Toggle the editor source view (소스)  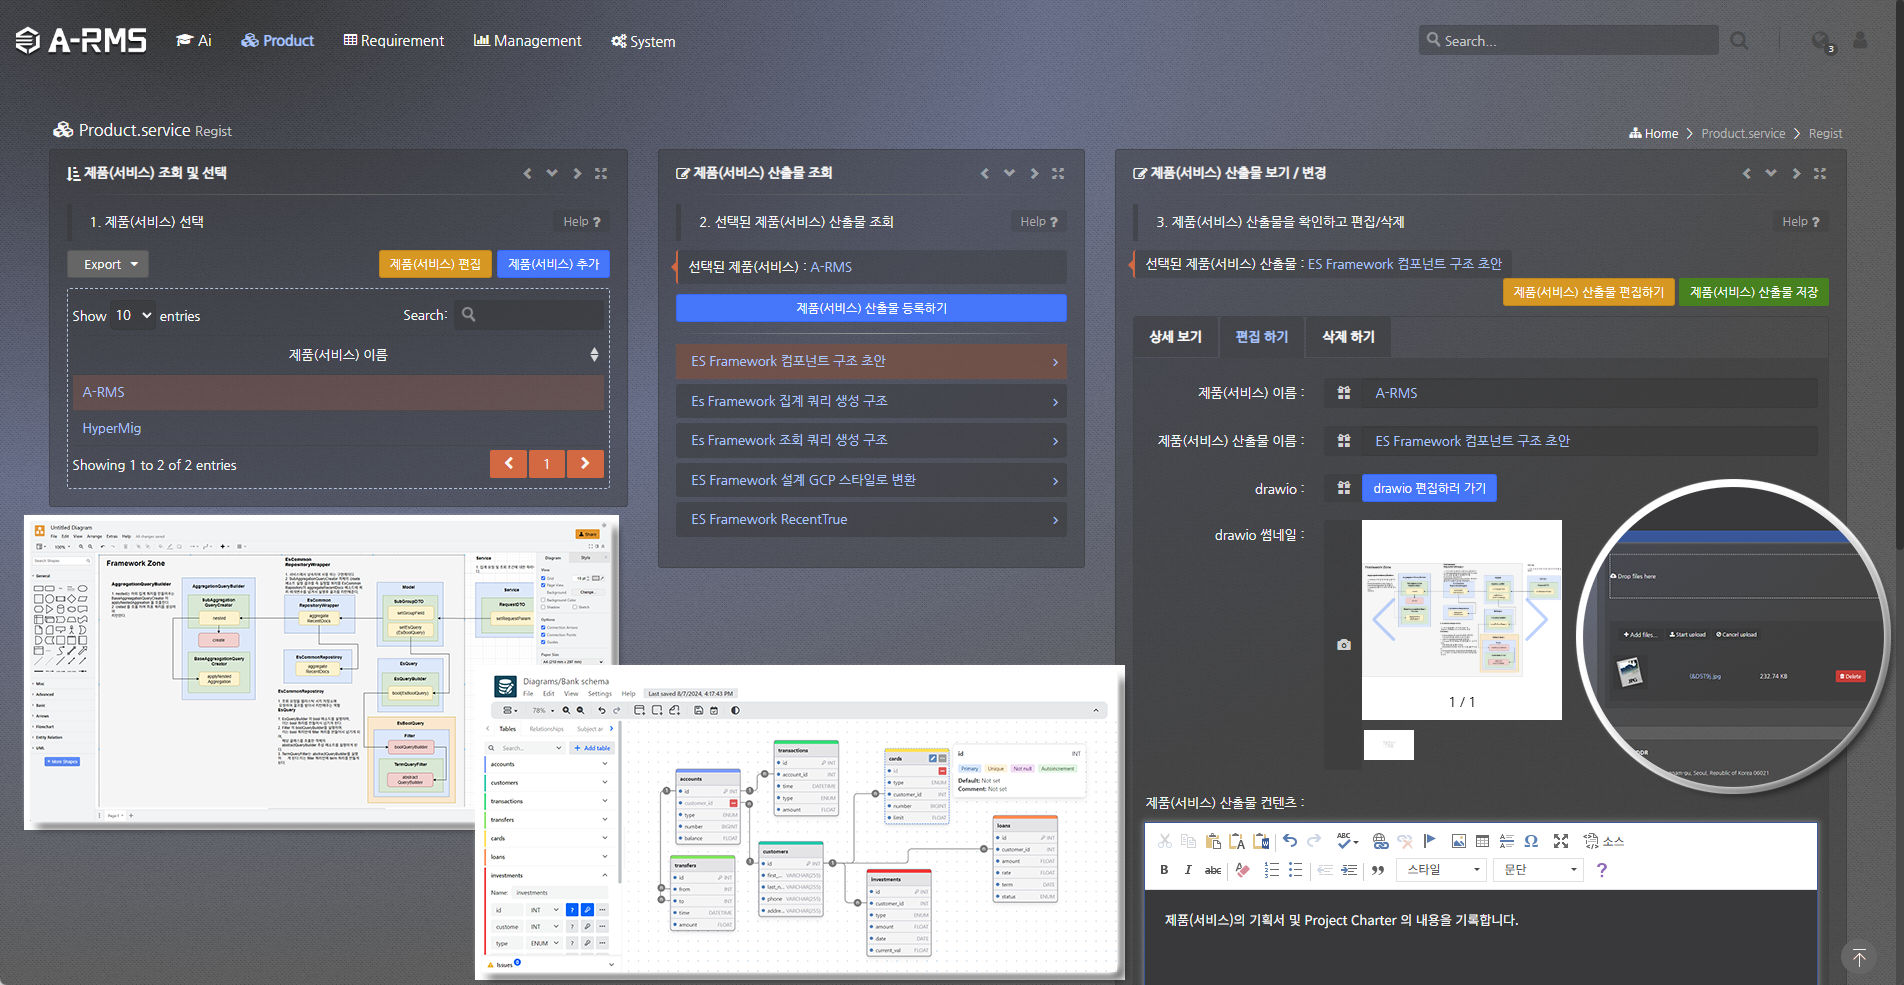click(x=1604, y=841)
